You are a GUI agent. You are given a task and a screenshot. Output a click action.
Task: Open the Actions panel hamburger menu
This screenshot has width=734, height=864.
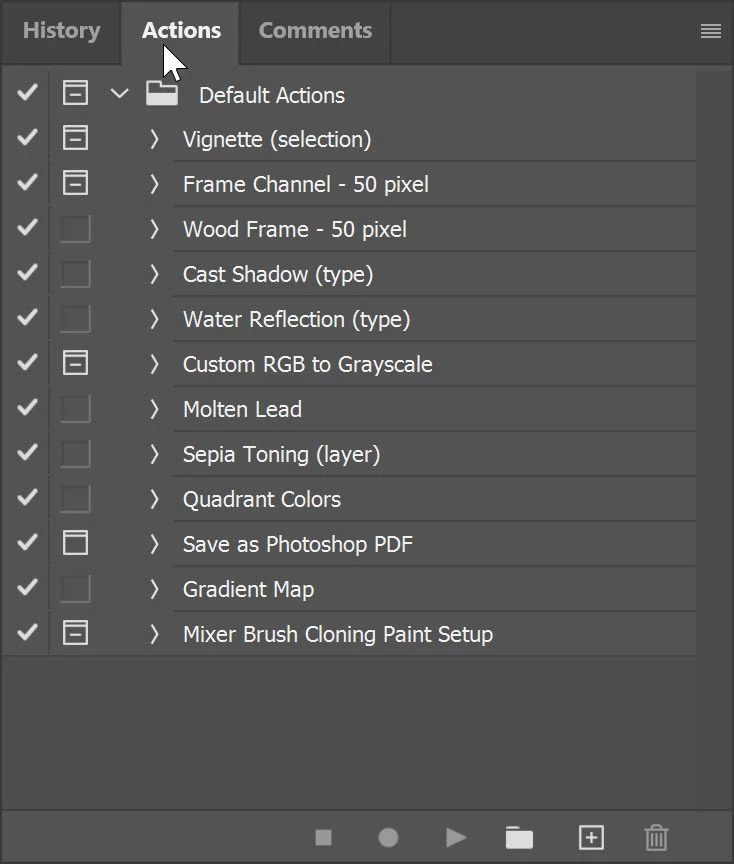click(711, 31)
